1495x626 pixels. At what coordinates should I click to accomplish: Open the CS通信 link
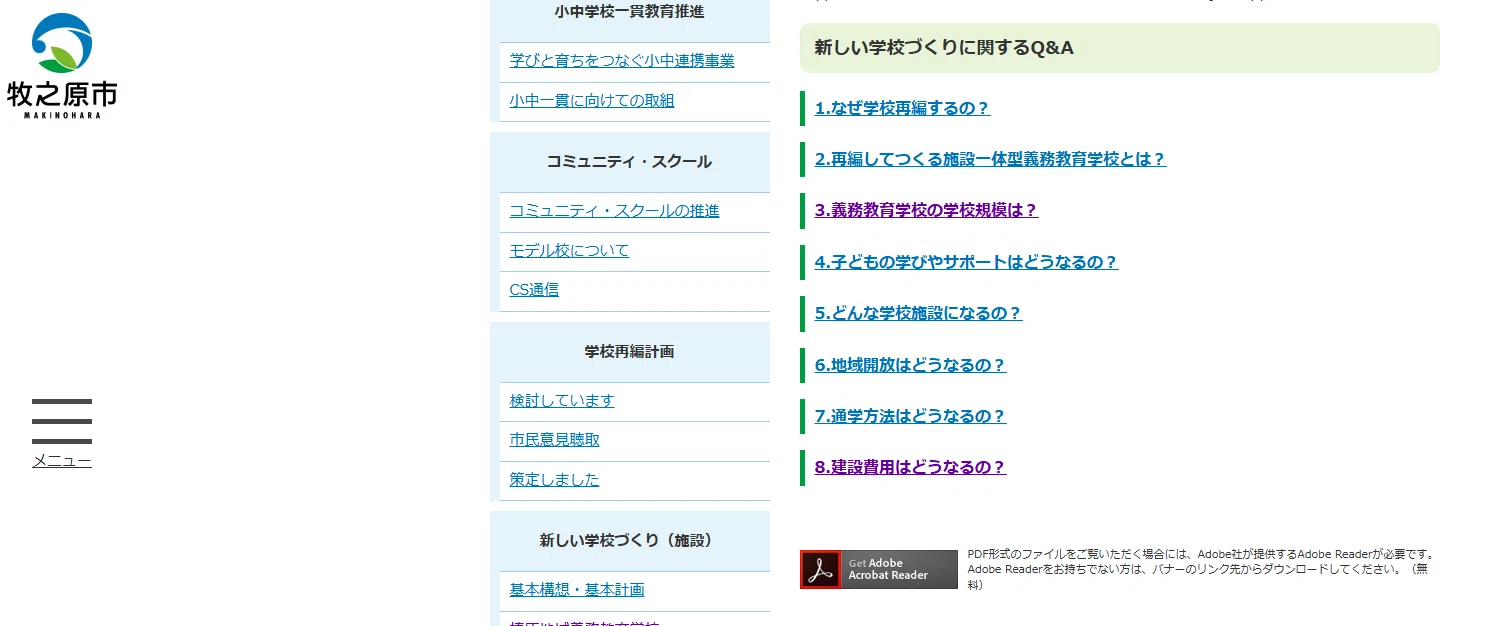534,290
